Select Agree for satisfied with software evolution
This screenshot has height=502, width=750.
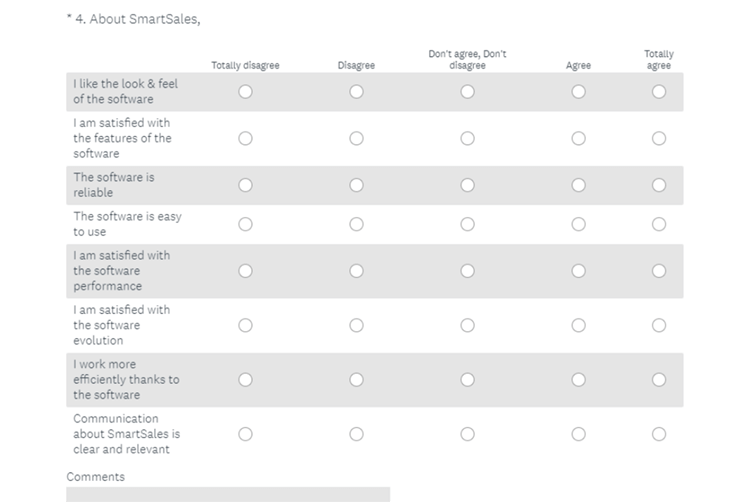tap(578, 325)
